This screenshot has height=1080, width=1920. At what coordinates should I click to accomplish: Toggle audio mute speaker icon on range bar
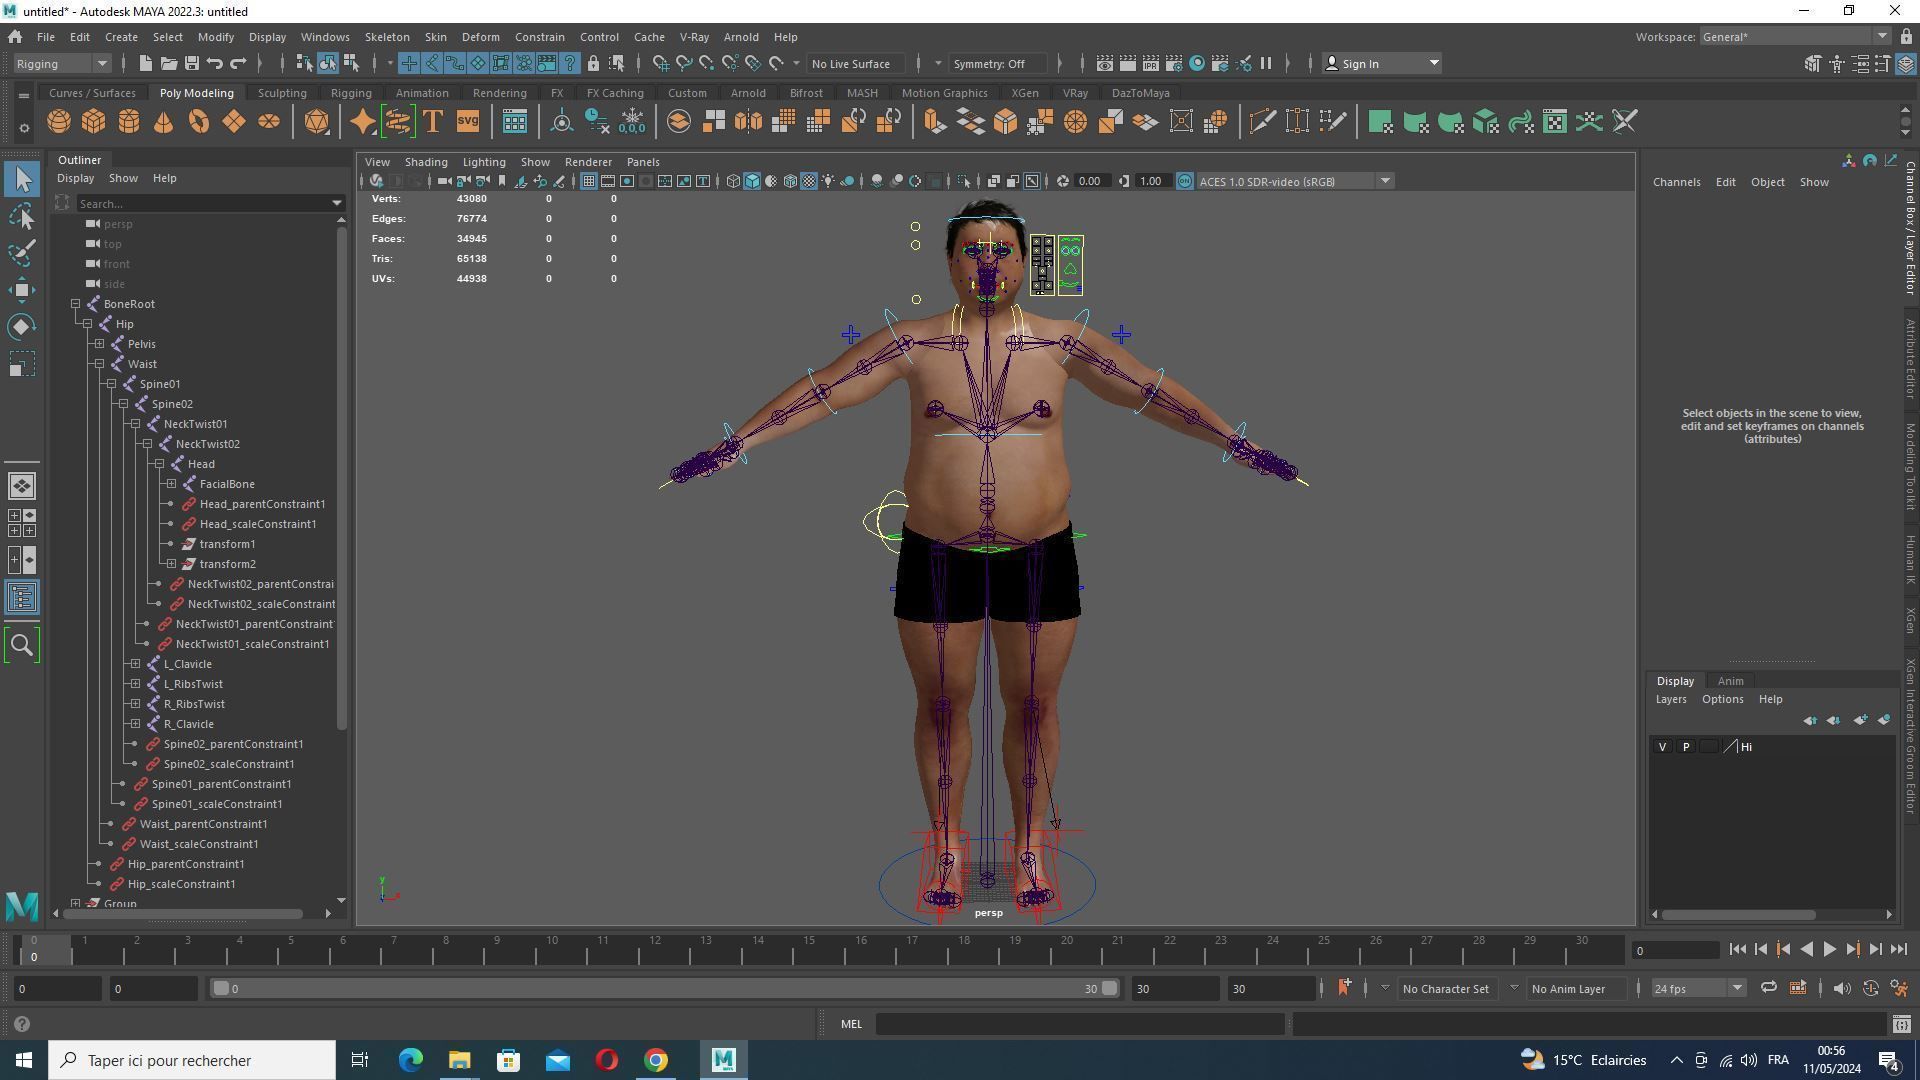(x=1841, y=989)
